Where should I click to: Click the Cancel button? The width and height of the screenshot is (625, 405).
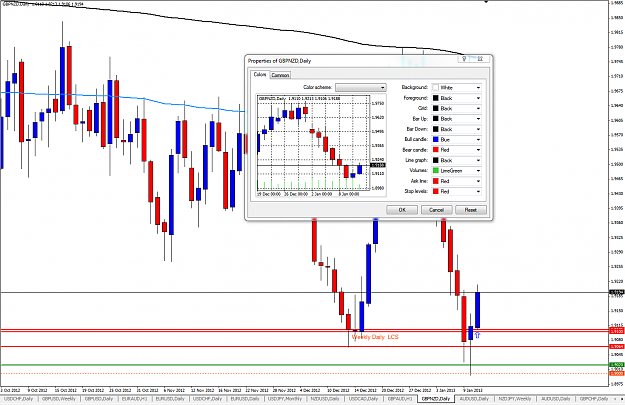(436, 210)
